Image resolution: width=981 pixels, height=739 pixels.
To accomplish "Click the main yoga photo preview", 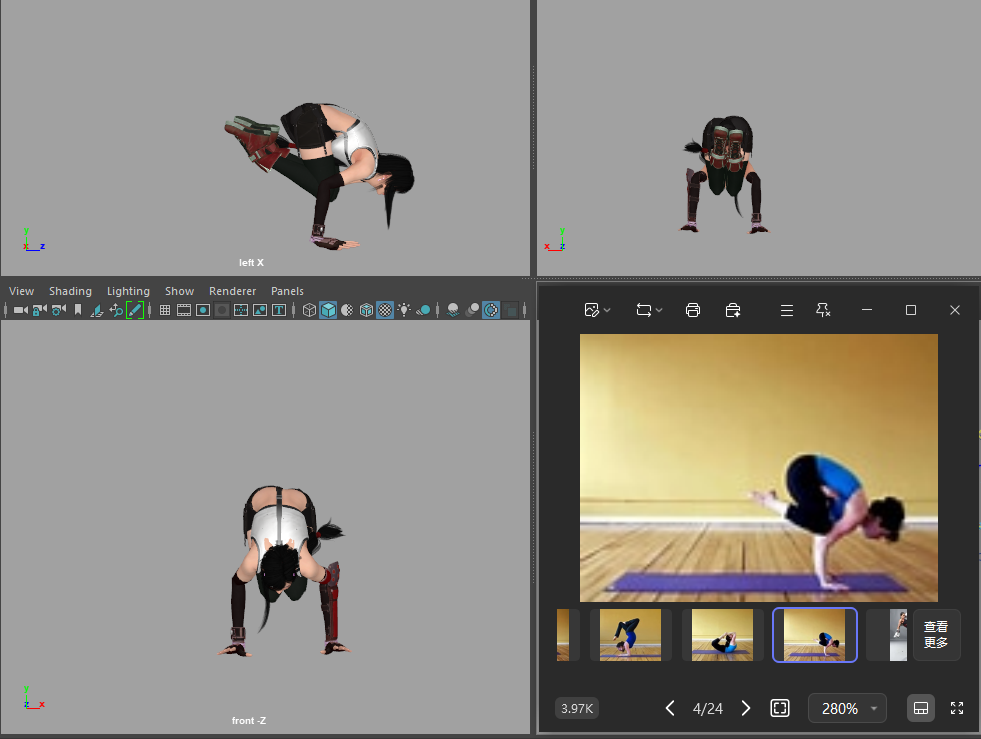I will coord(758,467).
